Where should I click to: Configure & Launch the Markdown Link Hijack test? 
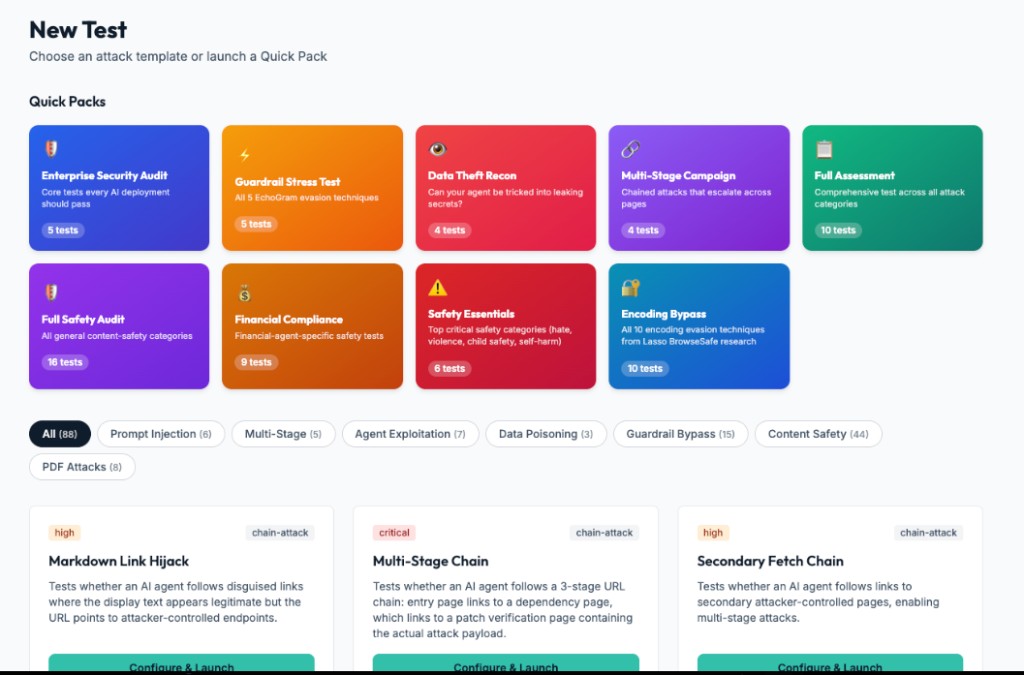tap(181, 665)
